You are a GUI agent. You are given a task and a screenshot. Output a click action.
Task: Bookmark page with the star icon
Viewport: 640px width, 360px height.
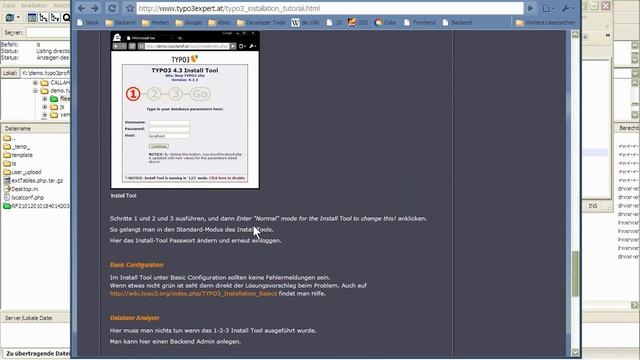coord(130,8)
